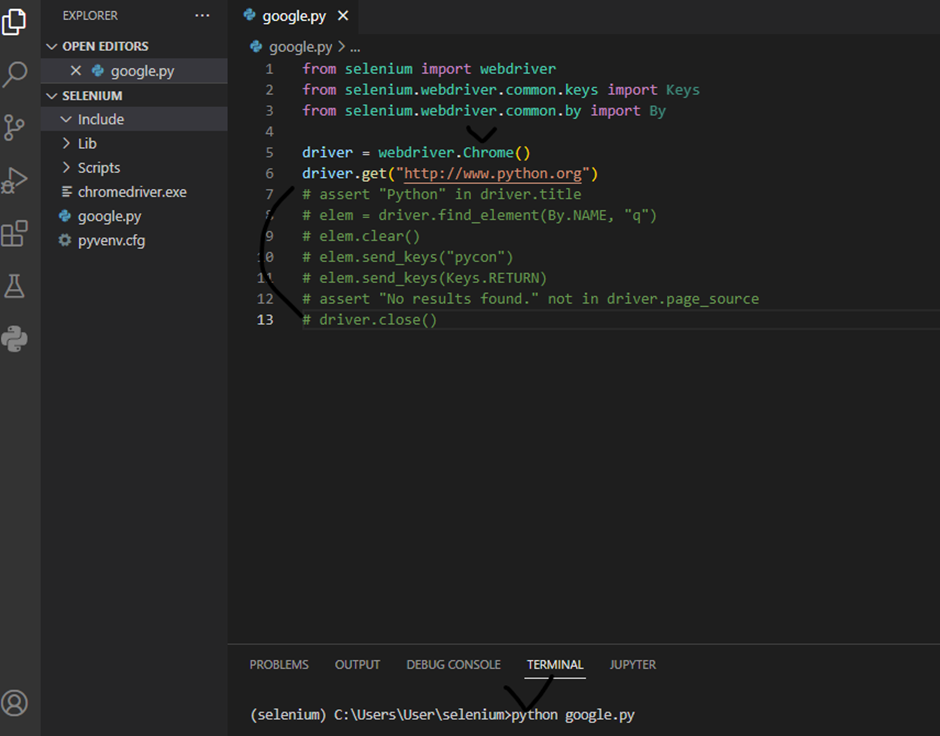This screenshot has height=736, width=940.
Task: Click the file icon beside chromedriver.exe
Action: (x=67, y=192)
